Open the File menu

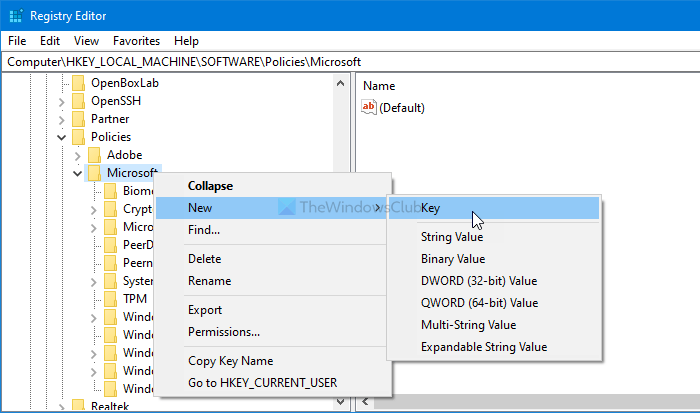coord(17,41)
